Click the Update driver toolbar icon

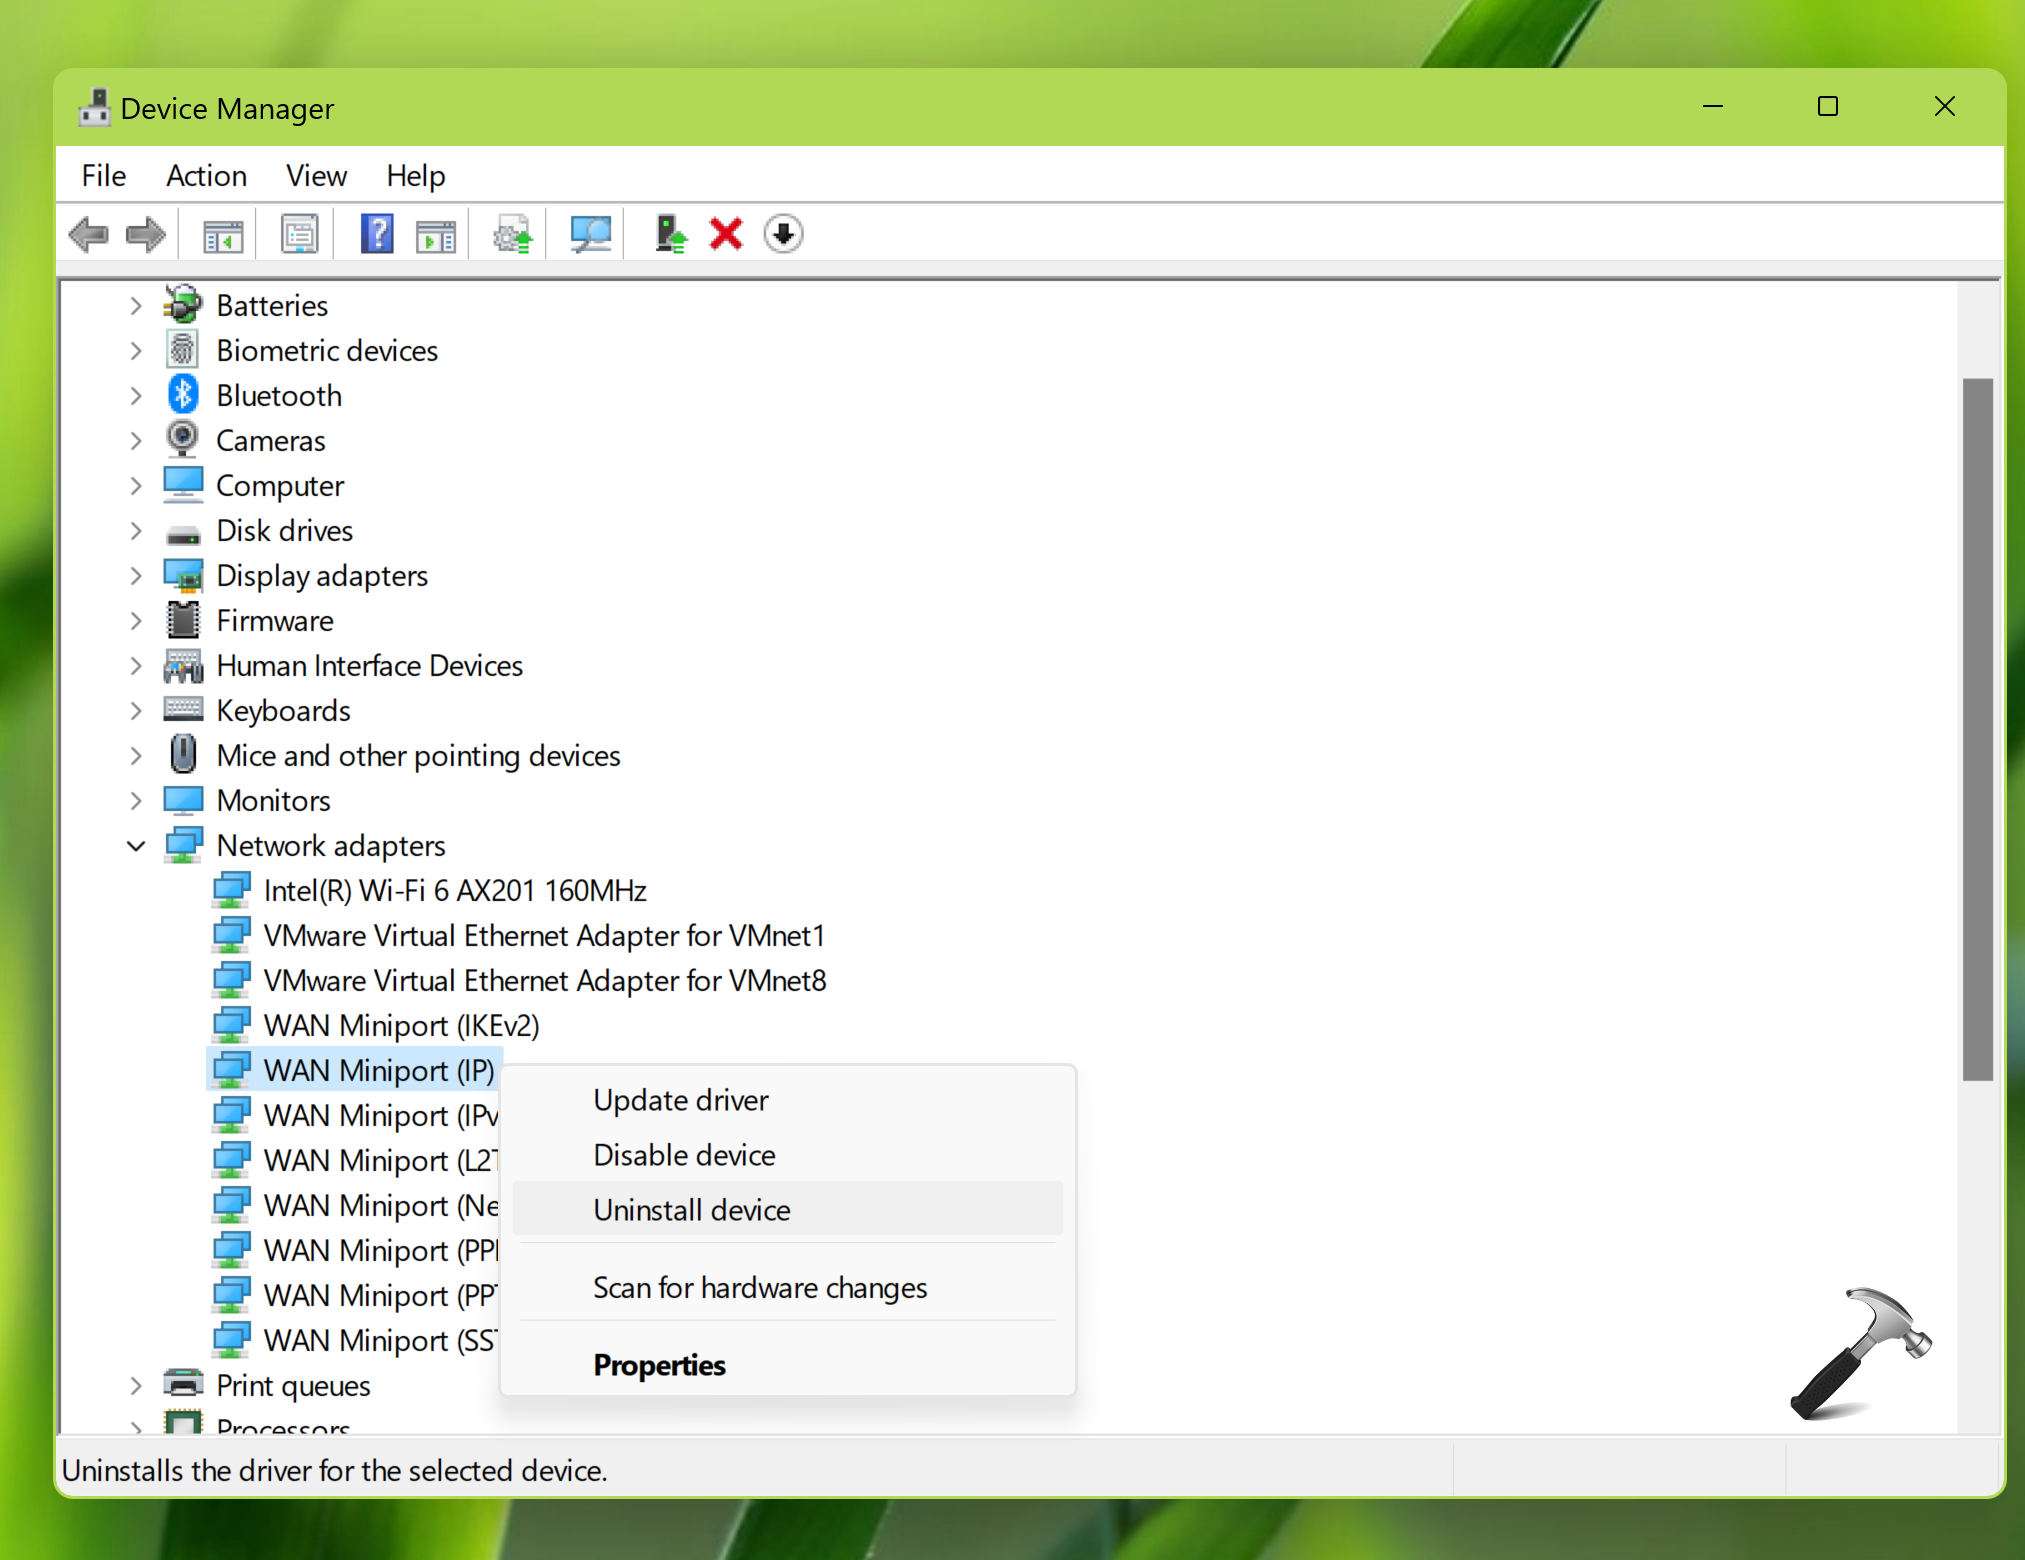tap(513, 235)
